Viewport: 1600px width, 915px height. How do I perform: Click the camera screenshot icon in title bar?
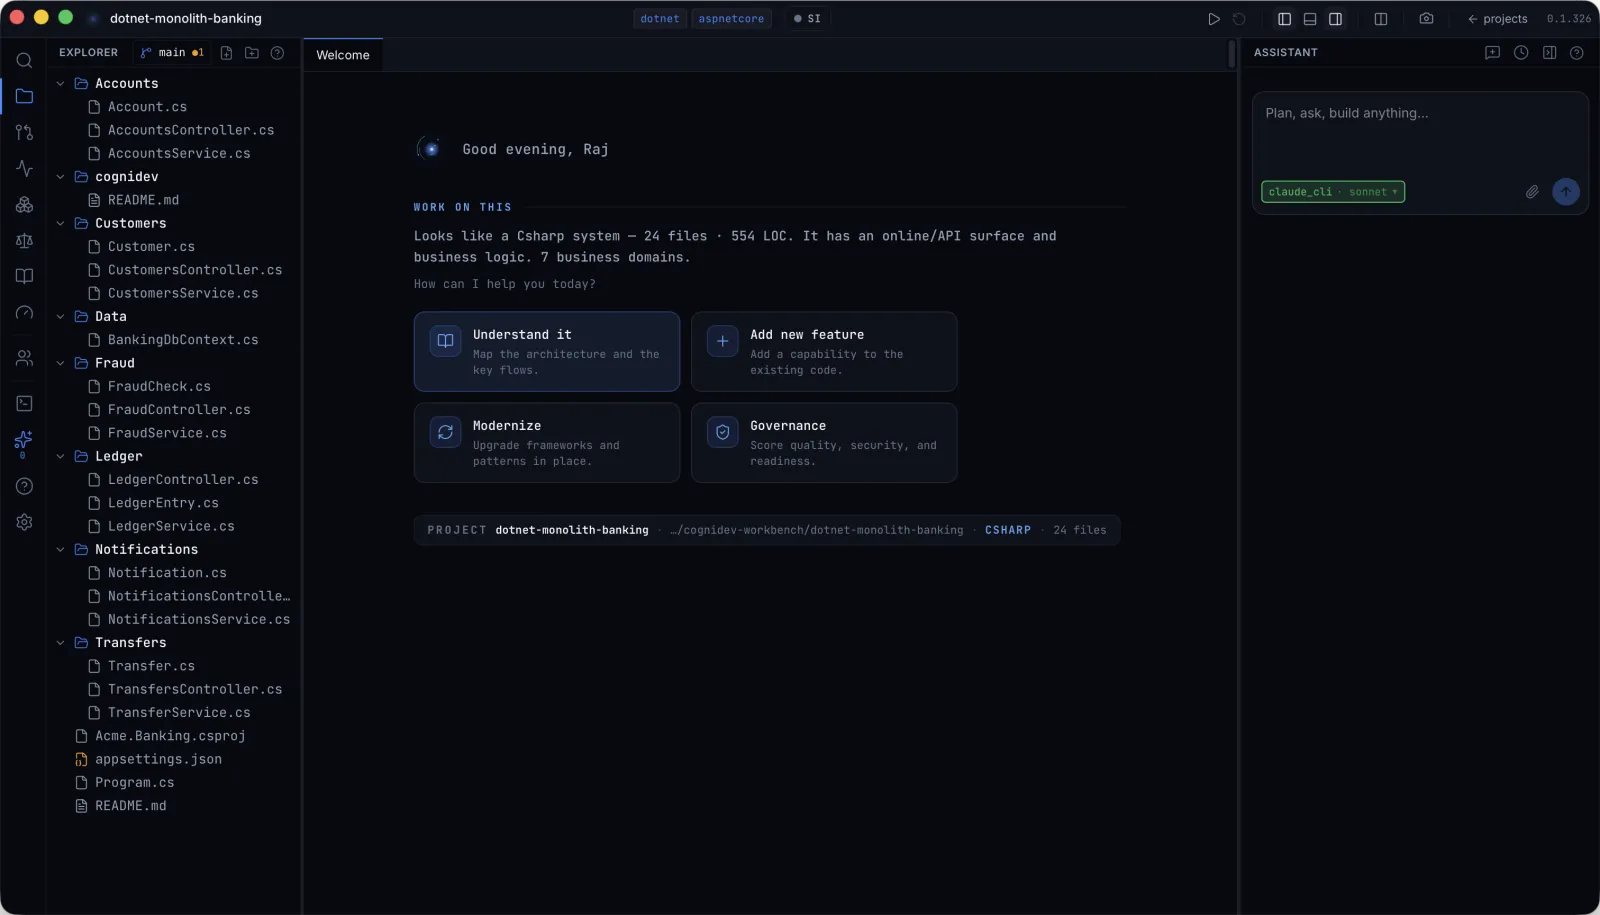point(1426,19)
